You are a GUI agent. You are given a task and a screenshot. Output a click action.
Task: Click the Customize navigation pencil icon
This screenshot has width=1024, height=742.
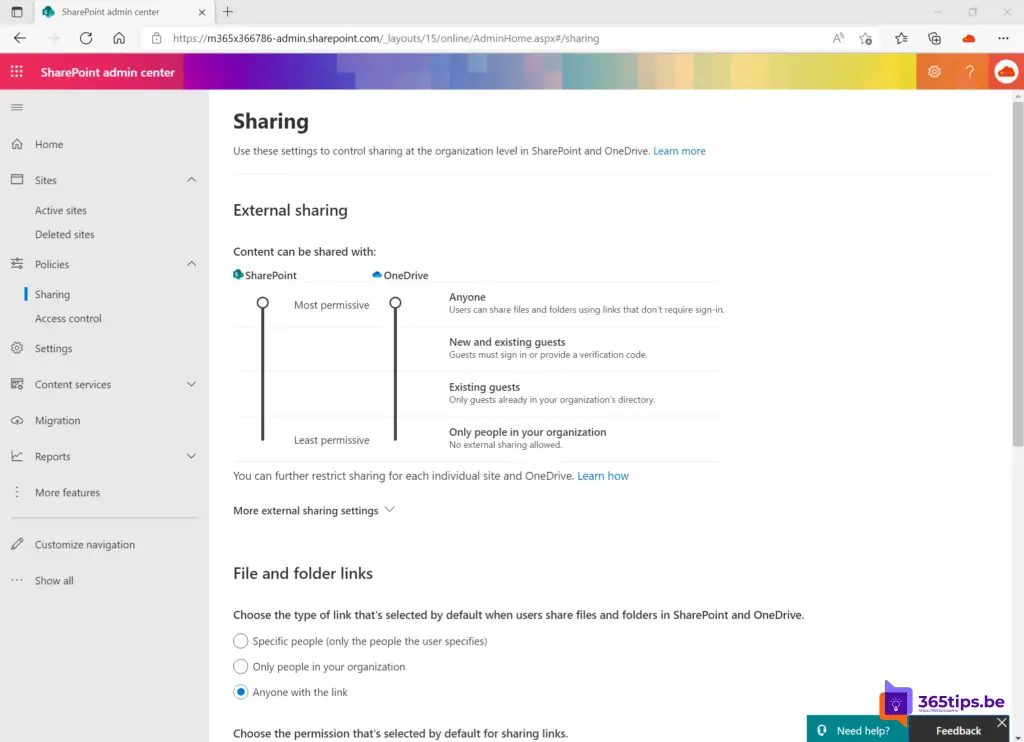17,545
